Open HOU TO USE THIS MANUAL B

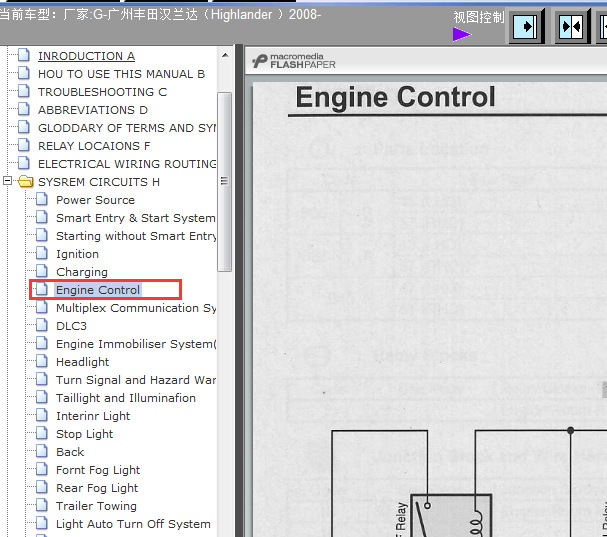tap(121, 74)
